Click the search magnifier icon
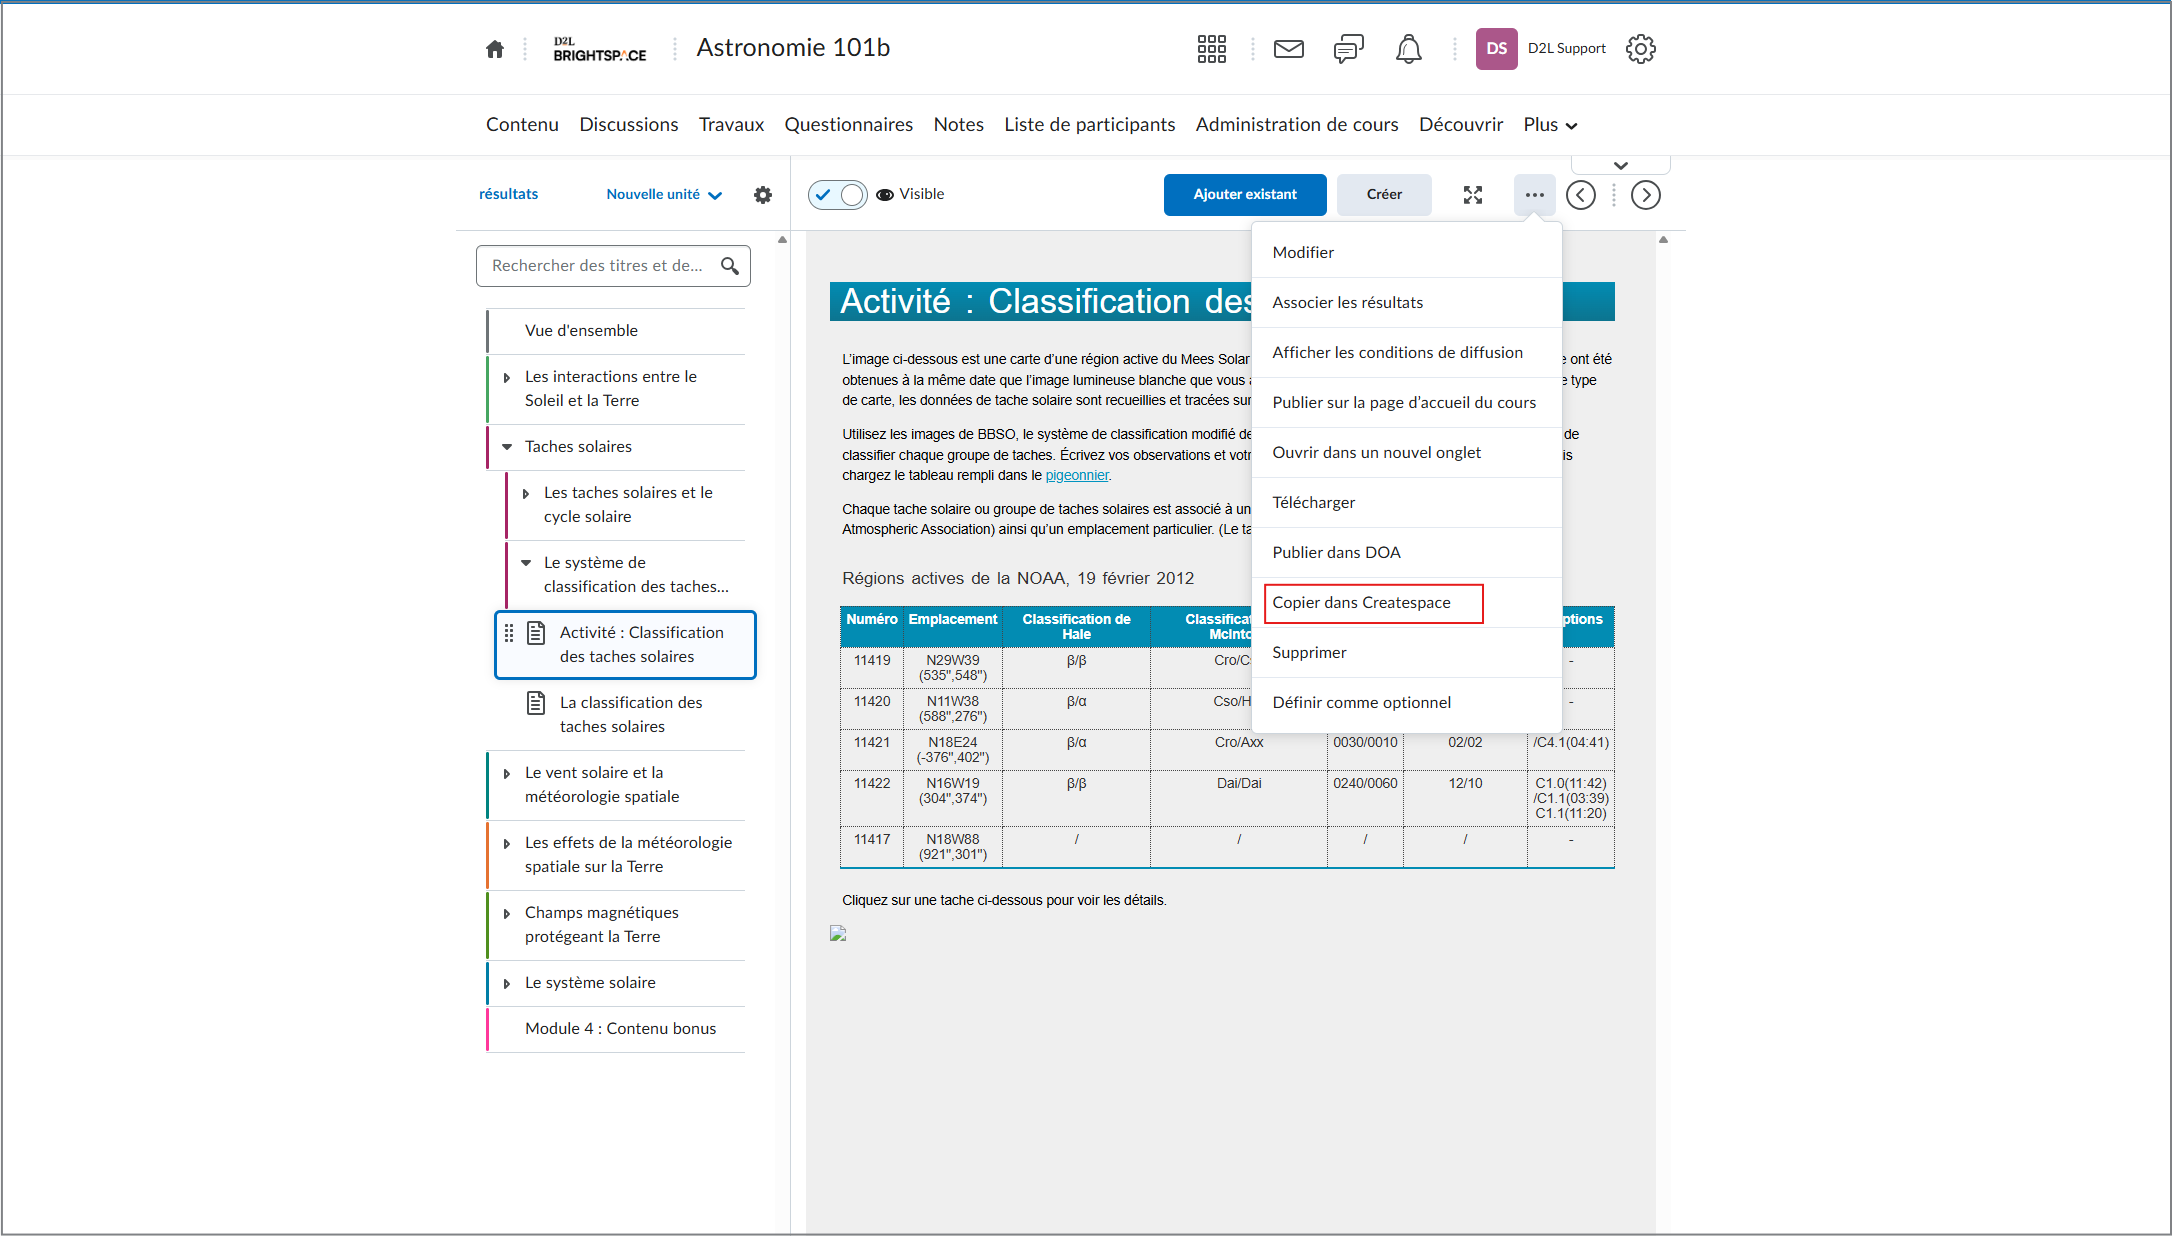This screenshot has width=2173, height=1236. tap(730, 266)
